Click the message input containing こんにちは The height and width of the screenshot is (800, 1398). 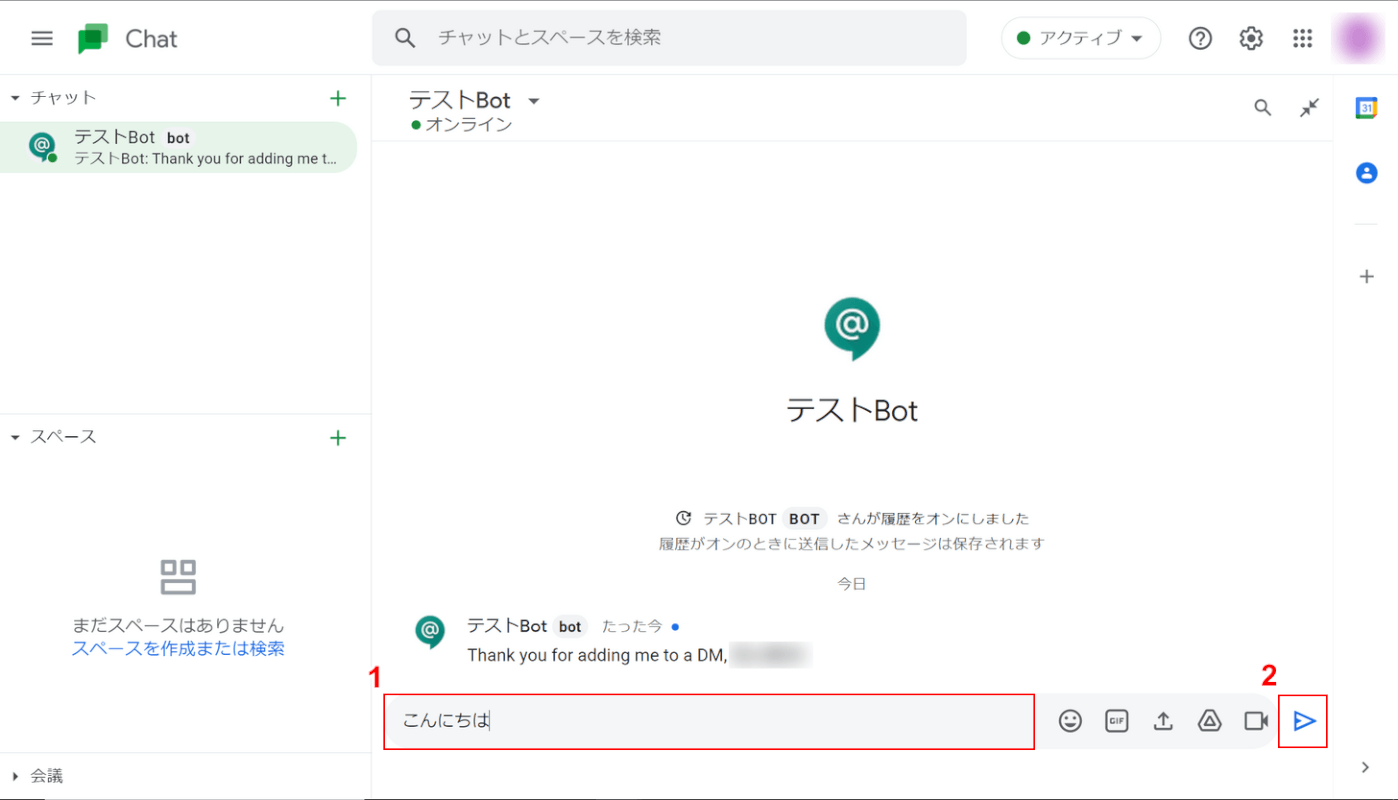pos(709,721)
